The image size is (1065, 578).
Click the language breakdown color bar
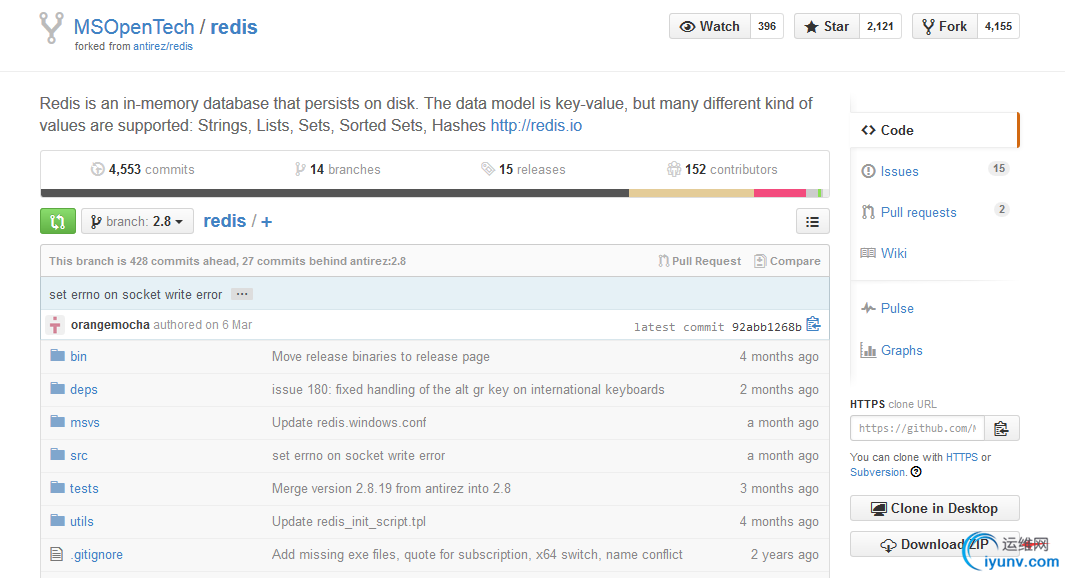(435, 194)
